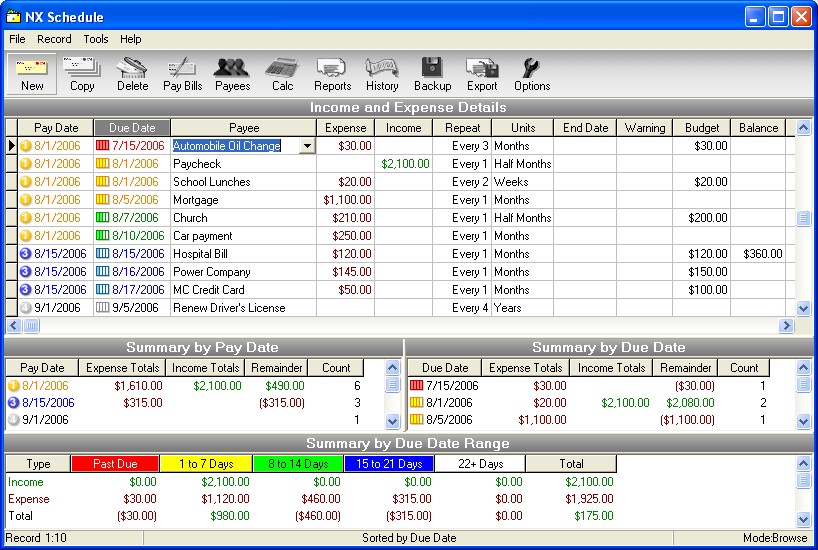818x550 pixels.
Task: Open the Record menu
Action: click(54, 39)
